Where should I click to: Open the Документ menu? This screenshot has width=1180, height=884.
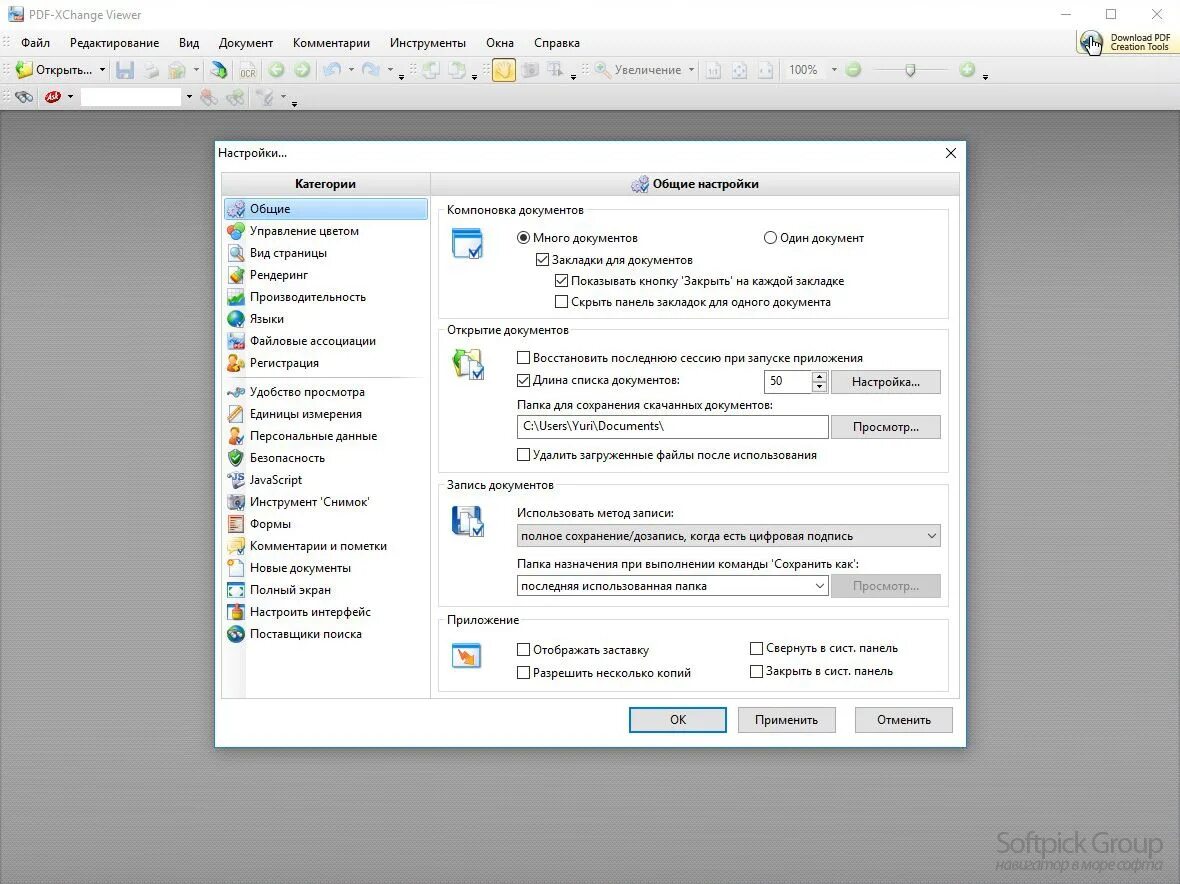pos(245,43)
